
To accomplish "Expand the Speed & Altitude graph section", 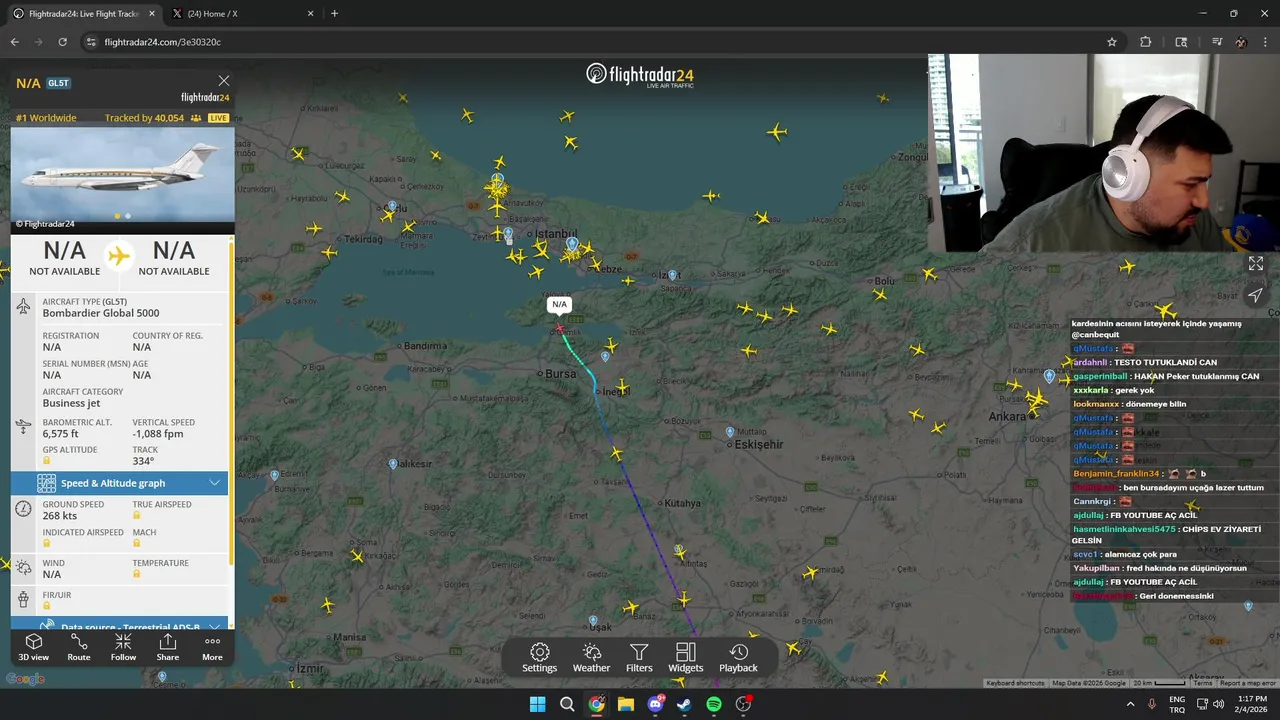I will point(120,483).
